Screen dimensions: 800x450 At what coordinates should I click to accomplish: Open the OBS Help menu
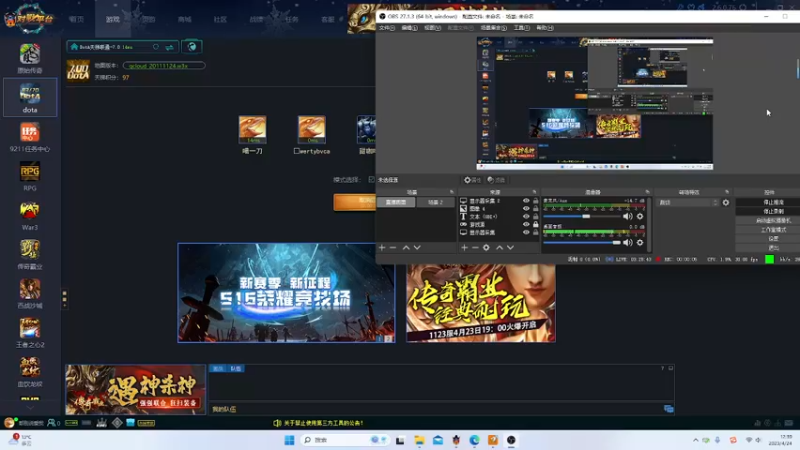coord(544,28)
